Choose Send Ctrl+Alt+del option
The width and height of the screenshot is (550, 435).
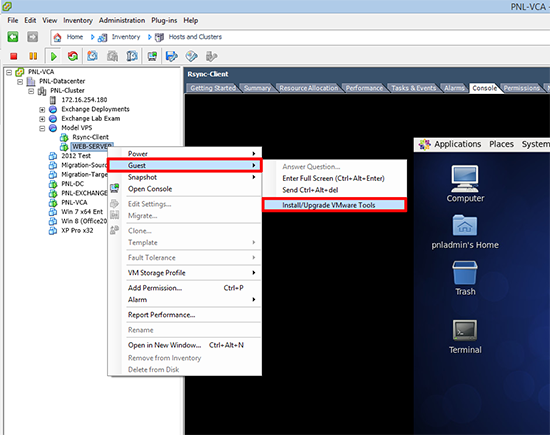pos(335,190)
